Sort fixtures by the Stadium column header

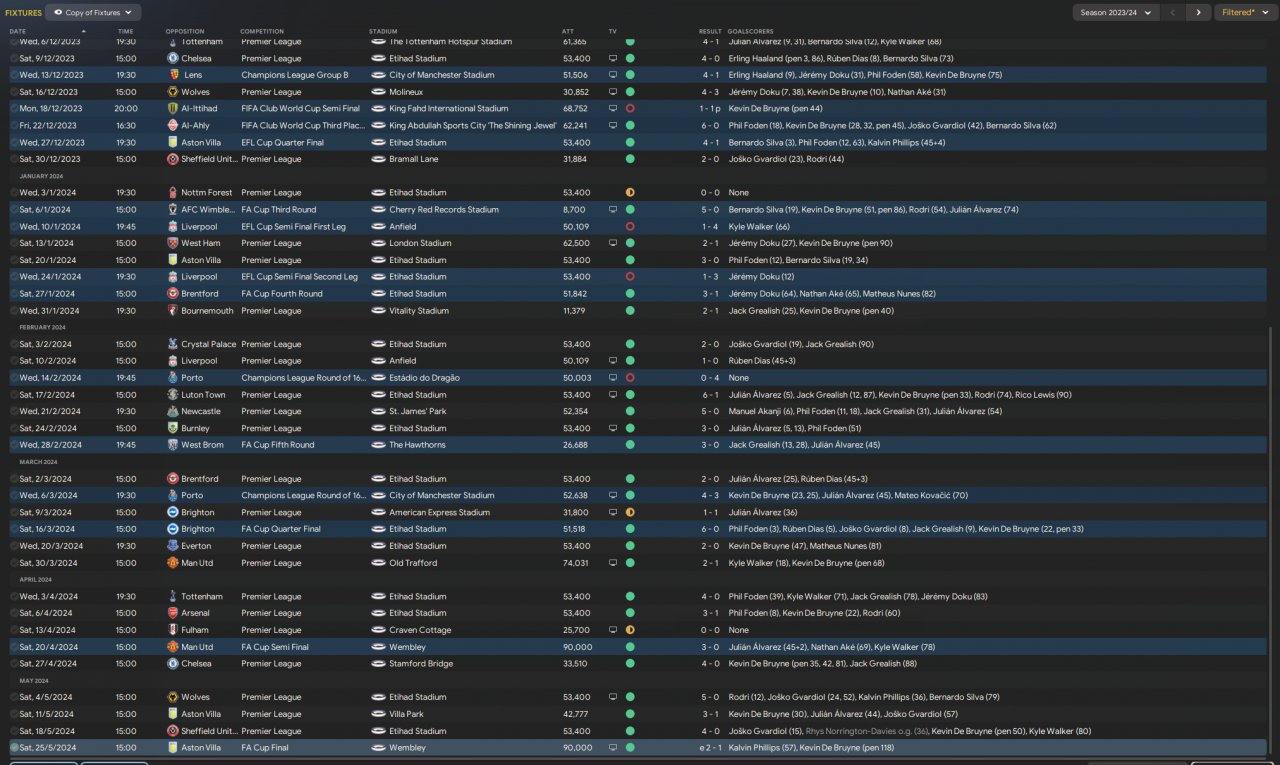tap(382, 31)
